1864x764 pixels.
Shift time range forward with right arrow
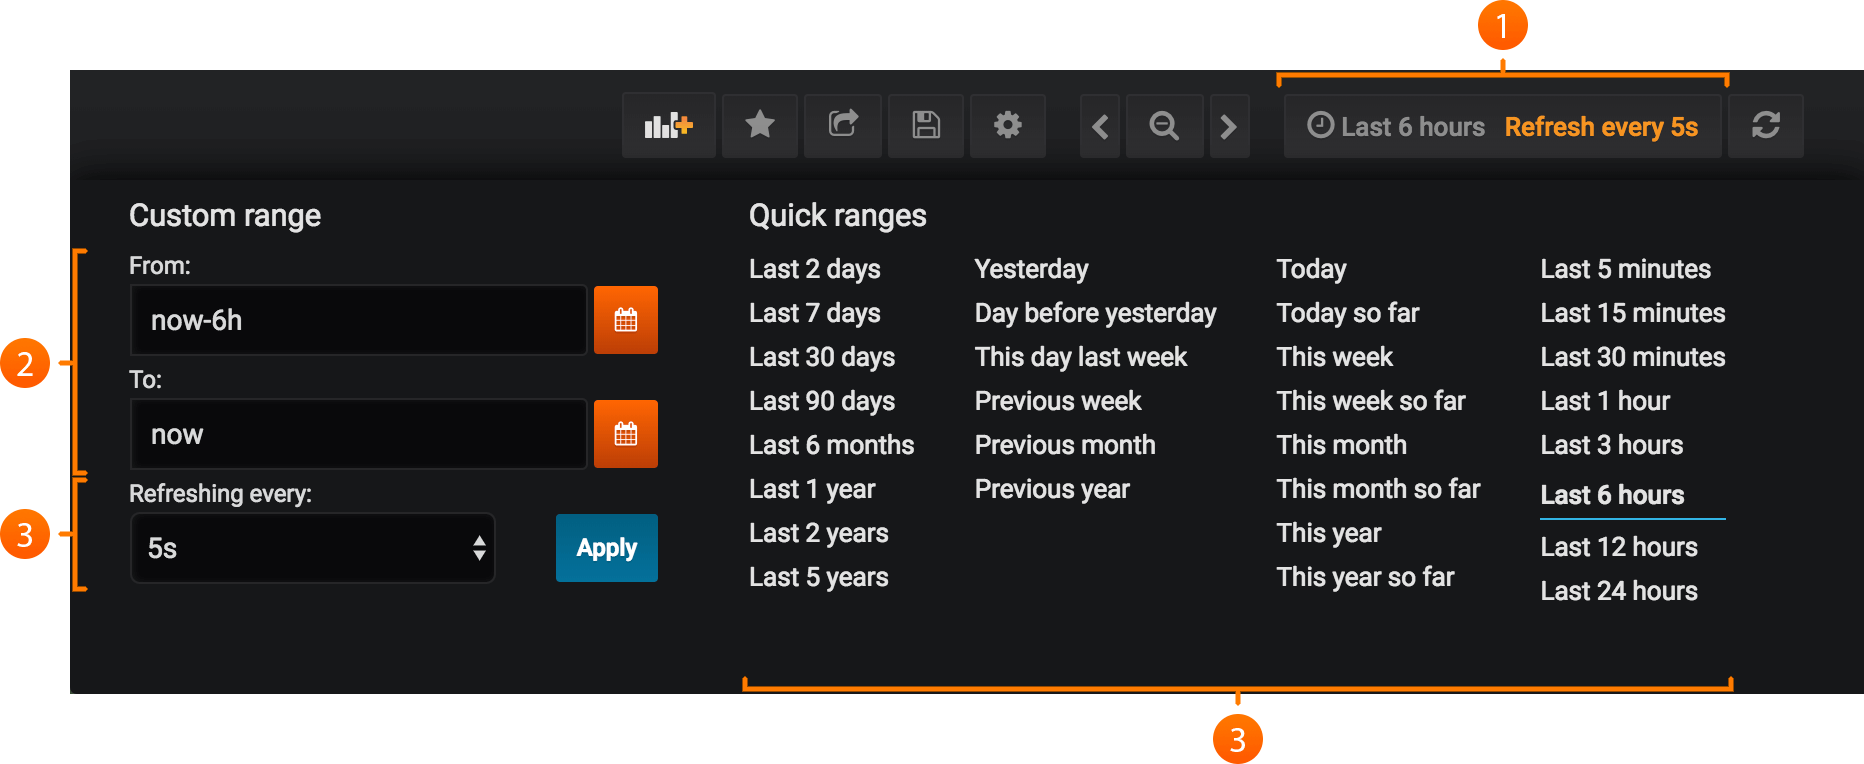pos(1229,127)
